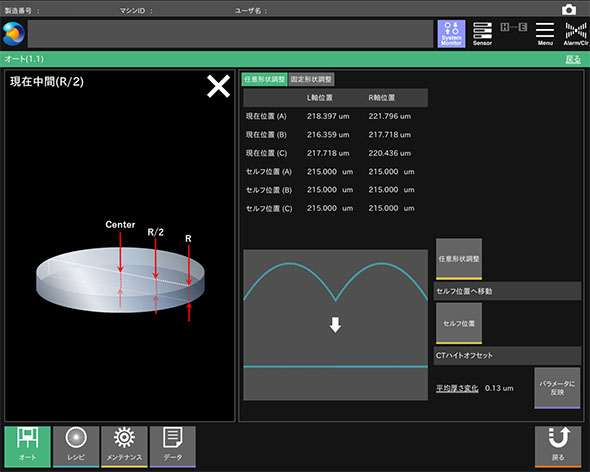Click the セルフ位置 button
Screen dimensions: 590x472
pyautogui.click(x=459, y=323)
